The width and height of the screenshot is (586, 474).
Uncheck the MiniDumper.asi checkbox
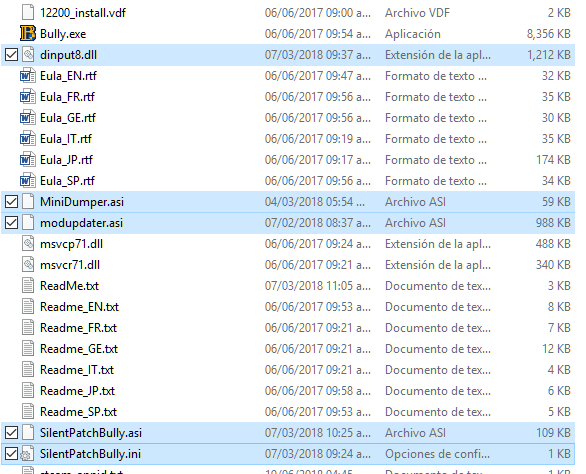click(x=12, y=202)
